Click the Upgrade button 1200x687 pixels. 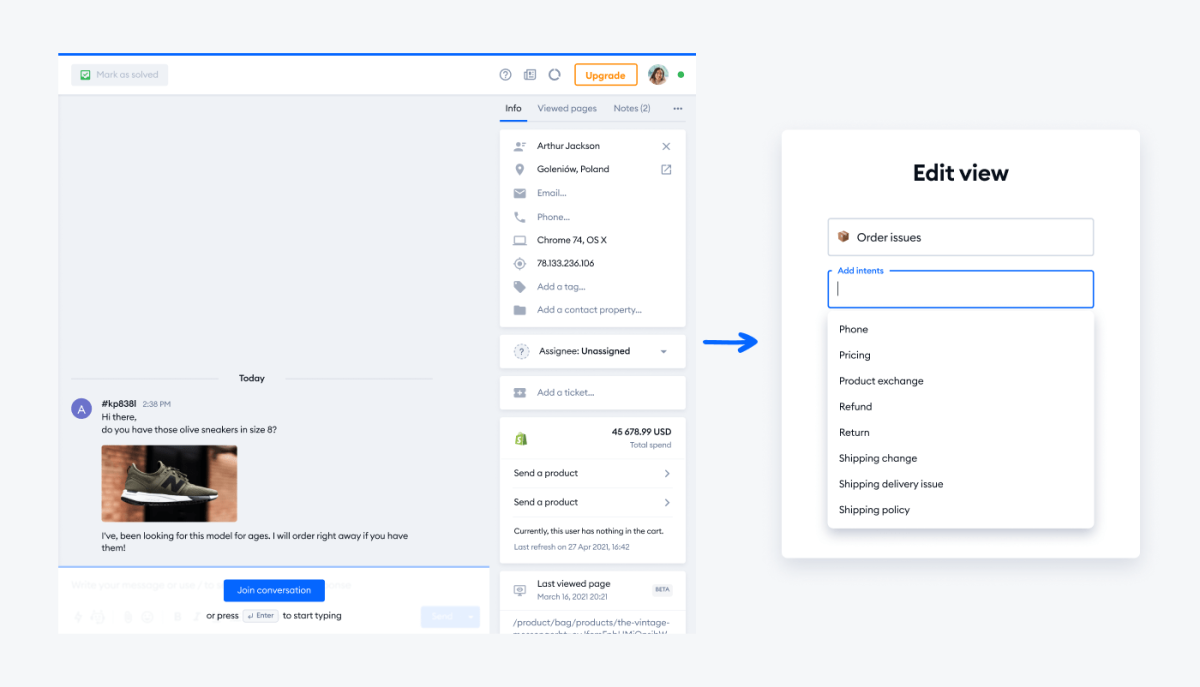[x=605, y=74]
